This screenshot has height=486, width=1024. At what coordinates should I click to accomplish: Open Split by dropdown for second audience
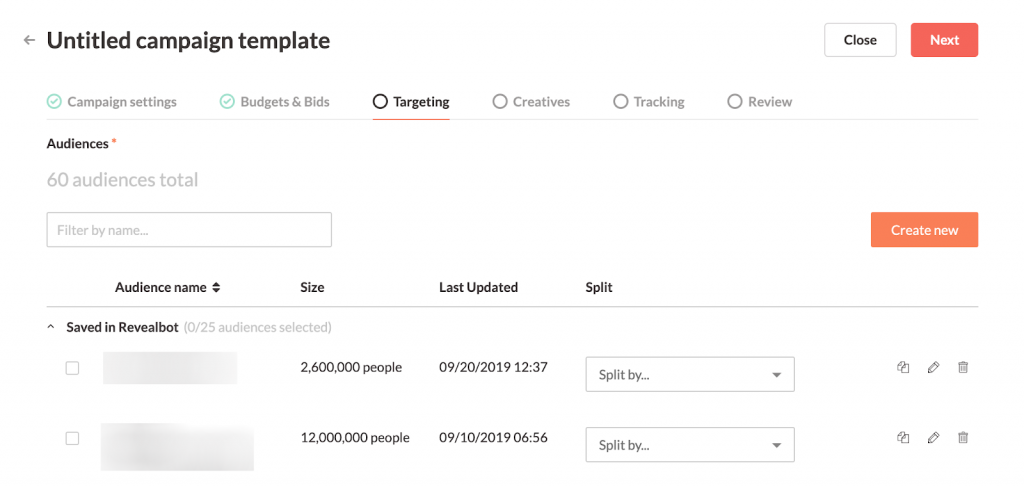[689, 445]
